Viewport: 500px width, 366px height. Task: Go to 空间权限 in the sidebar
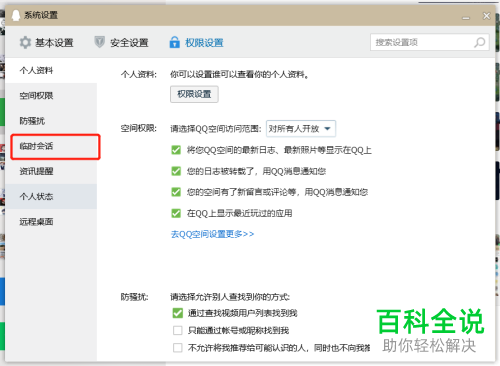coord(51,96)
